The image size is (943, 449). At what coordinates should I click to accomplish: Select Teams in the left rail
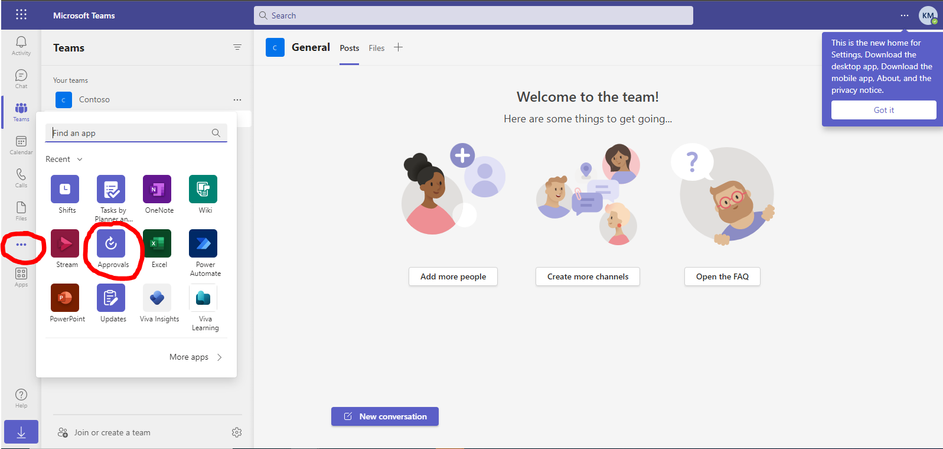[x=21, y=112]
